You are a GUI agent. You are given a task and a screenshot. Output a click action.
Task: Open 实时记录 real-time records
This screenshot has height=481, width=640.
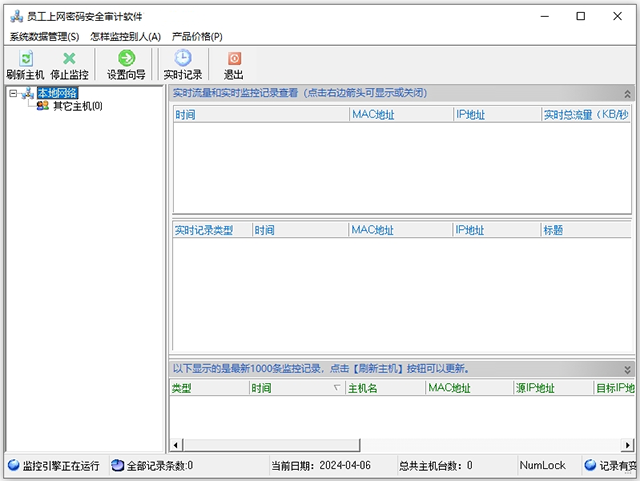[183, 58]
